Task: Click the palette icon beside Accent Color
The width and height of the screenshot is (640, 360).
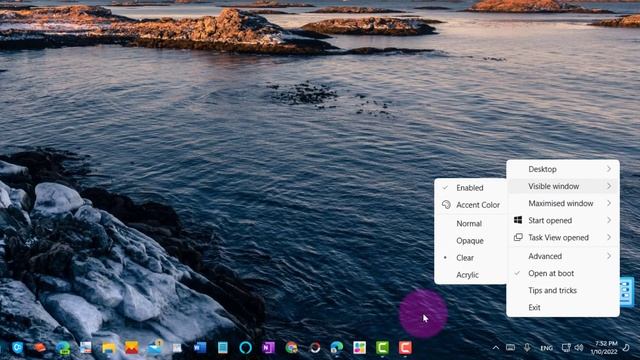Action: (x=446, y=204)
